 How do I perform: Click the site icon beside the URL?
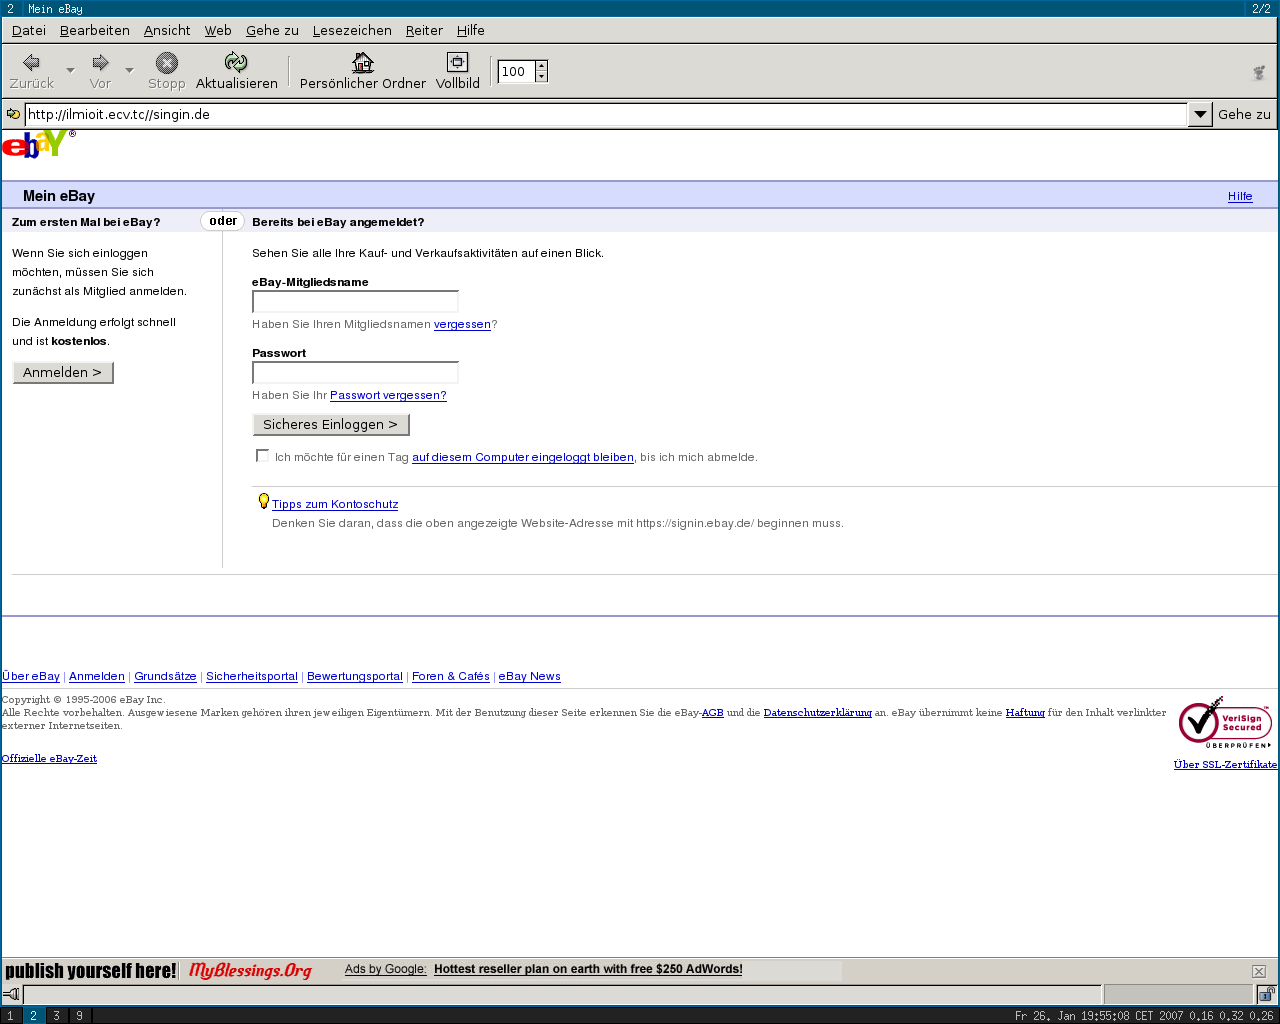pyautogui.click(x=13, y=114)
